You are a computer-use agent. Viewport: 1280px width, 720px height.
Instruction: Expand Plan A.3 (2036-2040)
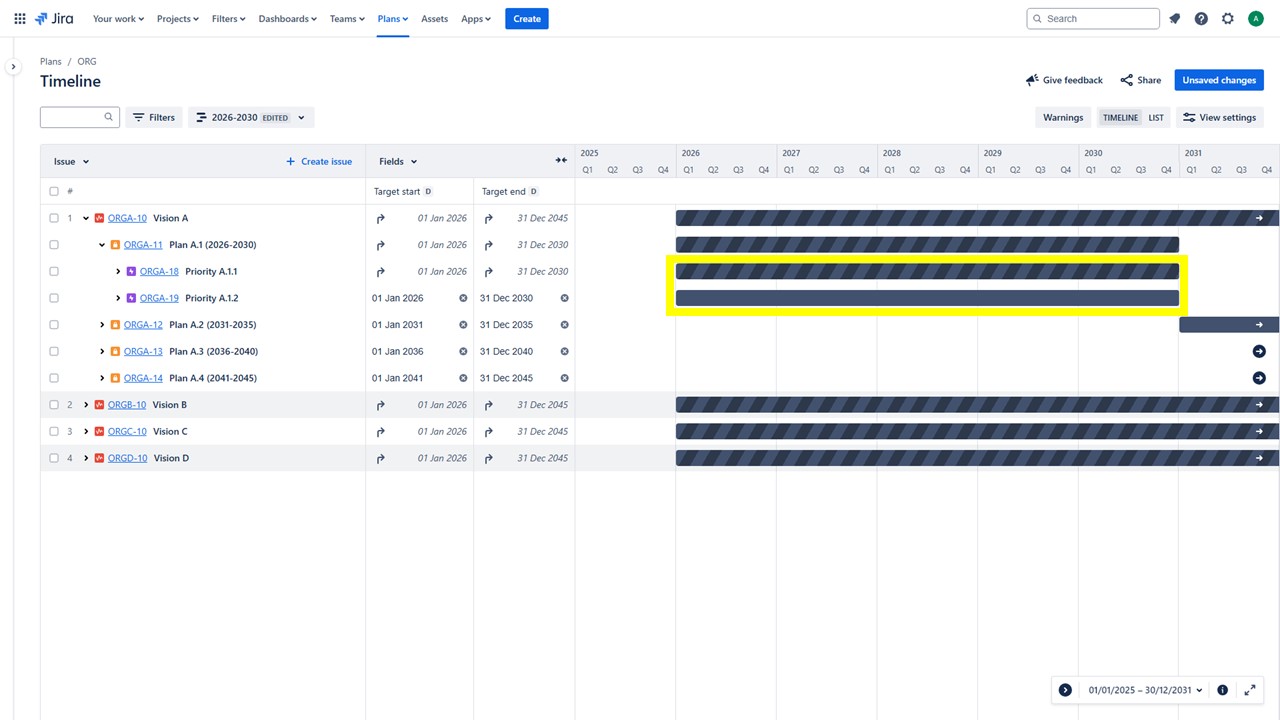point(102,352)
